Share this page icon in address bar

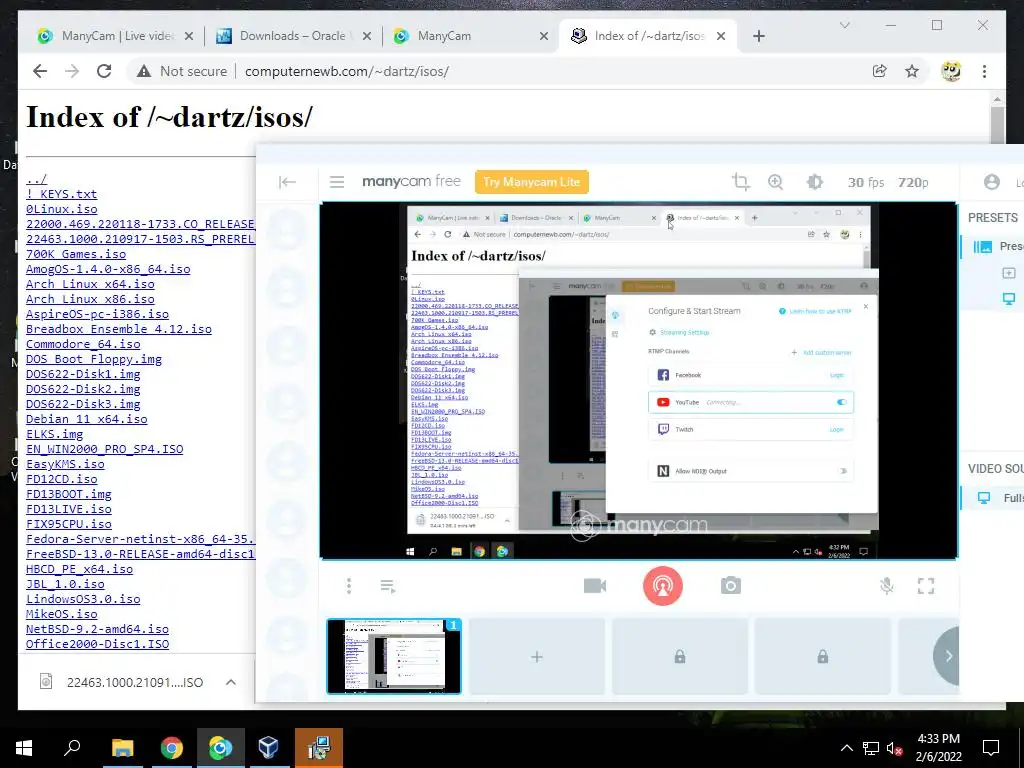point(880,71)
